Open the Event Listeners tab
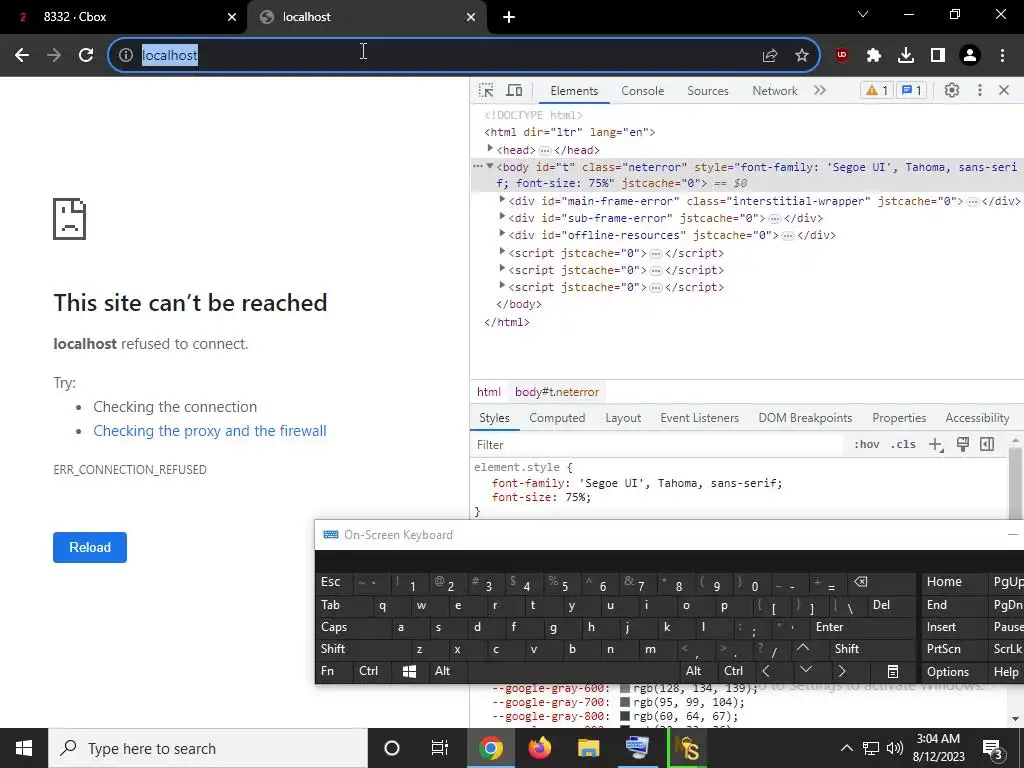 point(699,418)
